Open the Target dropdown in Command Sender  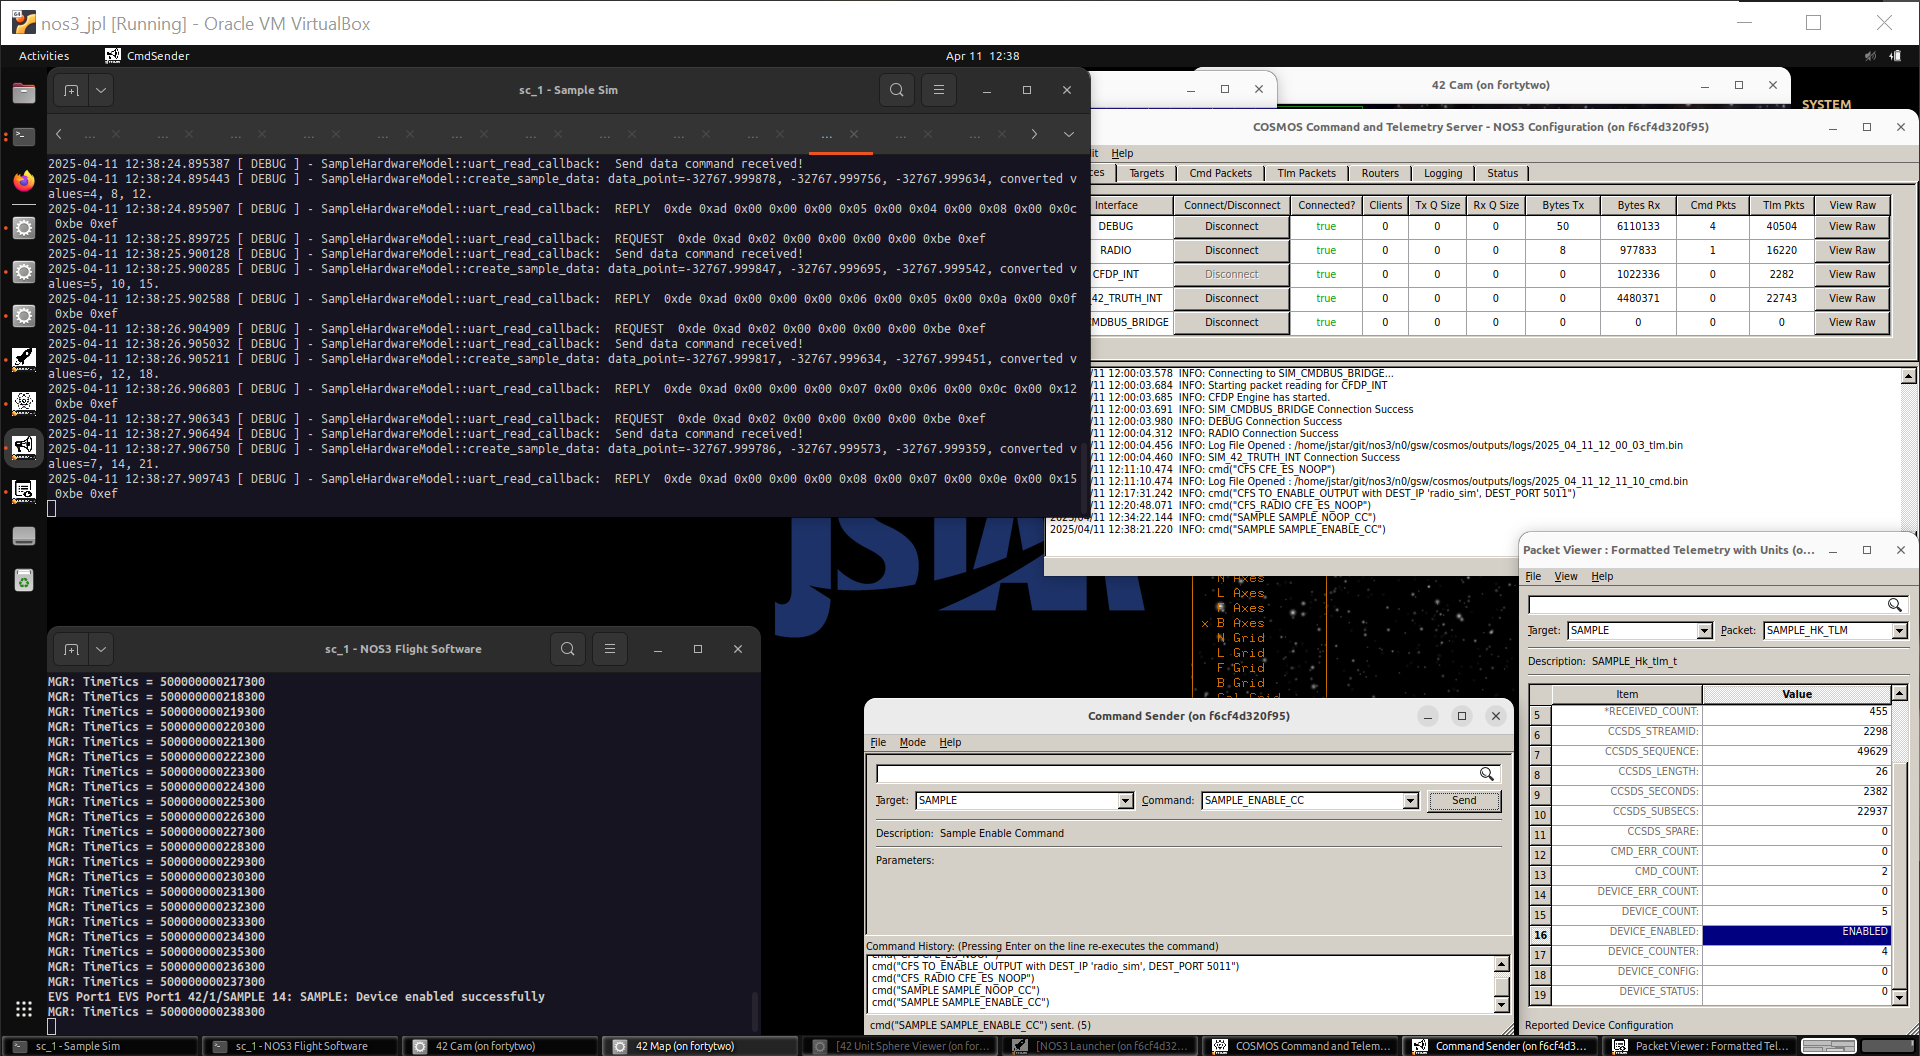[x=1125, y=801]
